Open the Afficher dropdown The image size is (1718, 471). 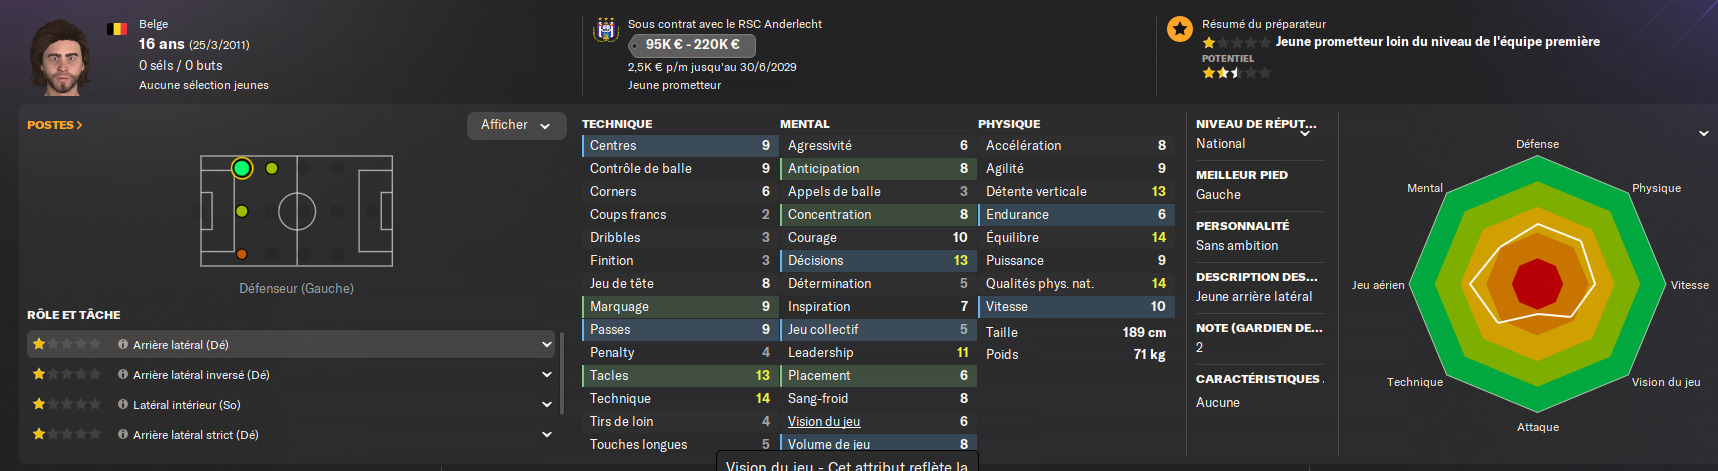tap(516, 125)
